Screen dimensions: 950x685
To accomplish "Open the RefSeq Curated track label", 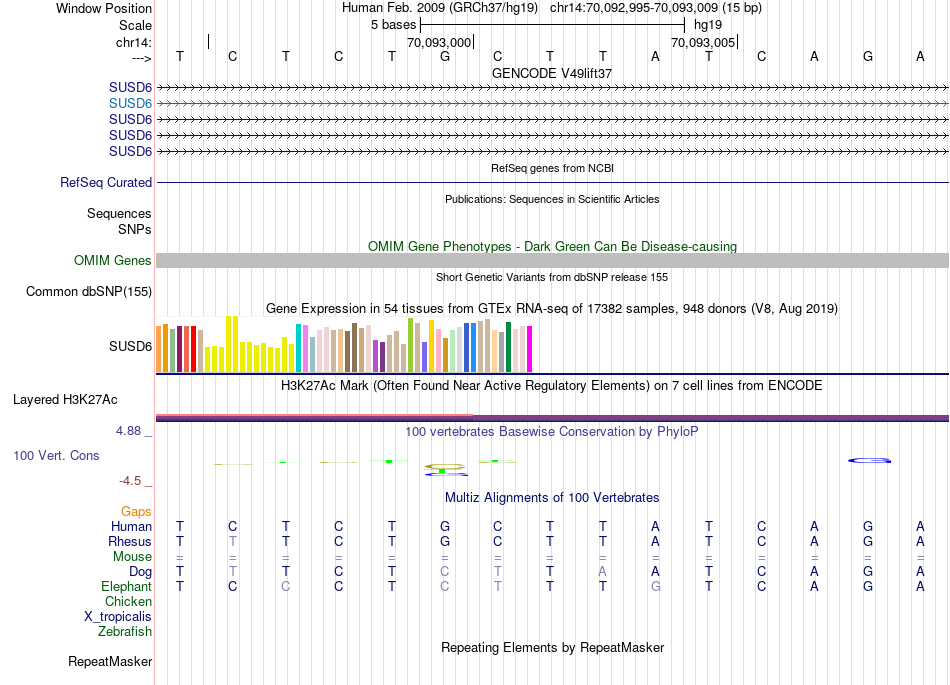I will click(105, 182).
